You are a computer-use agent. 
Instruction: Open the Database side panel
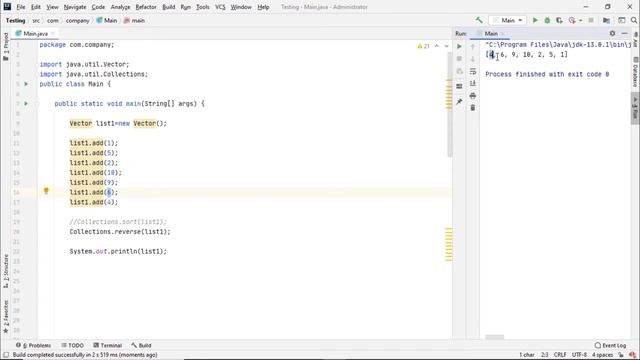pos(635,71)
